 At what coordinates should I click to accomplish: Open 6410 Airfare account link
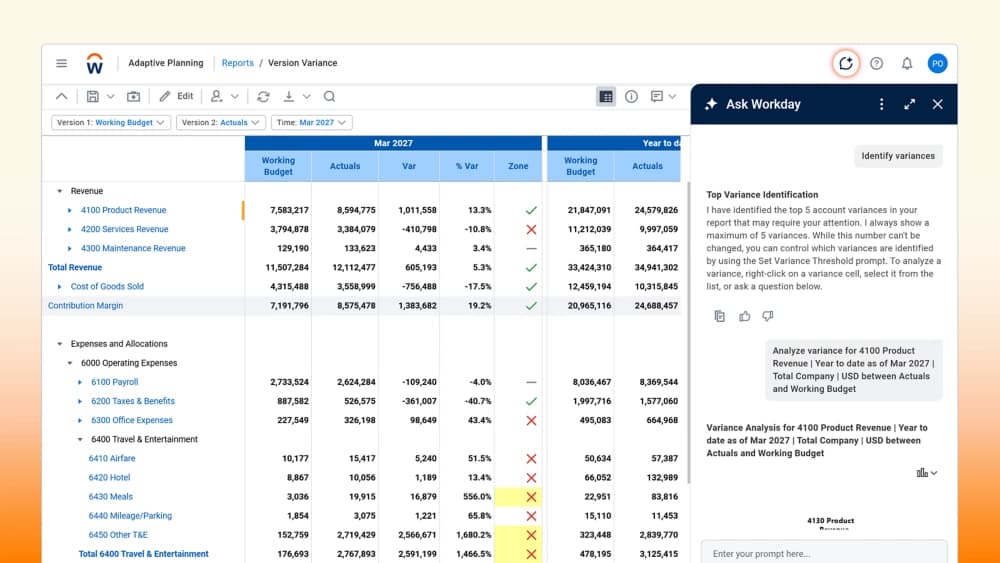tap(112, 458)
